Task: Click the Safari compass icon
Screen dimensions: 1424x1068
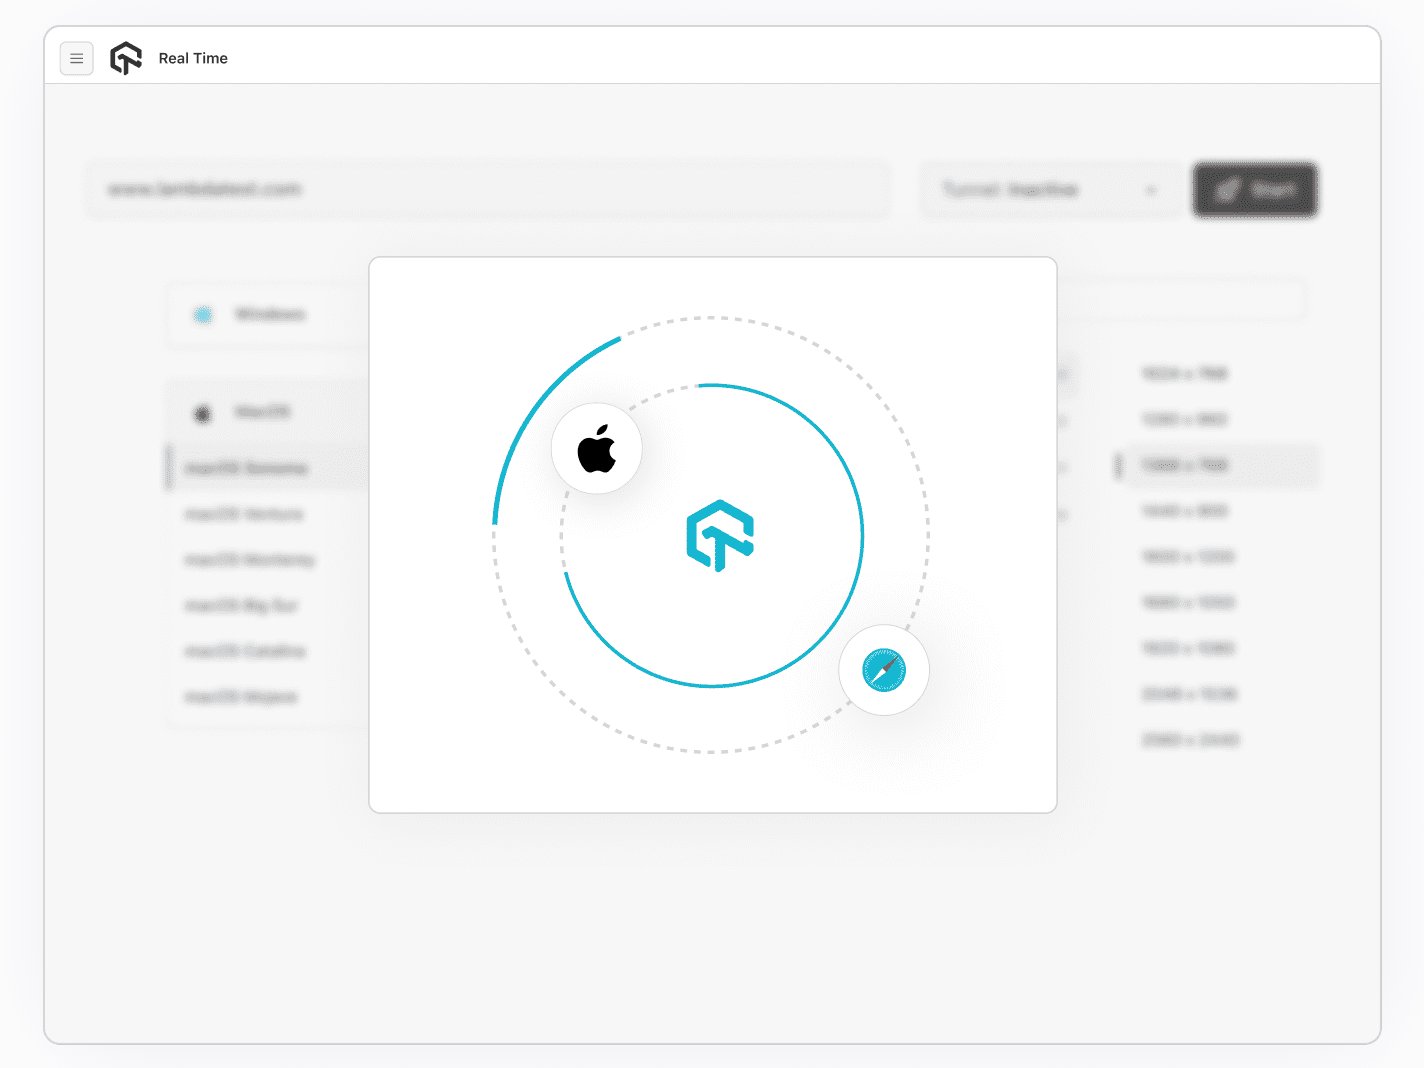Action: 884,670
